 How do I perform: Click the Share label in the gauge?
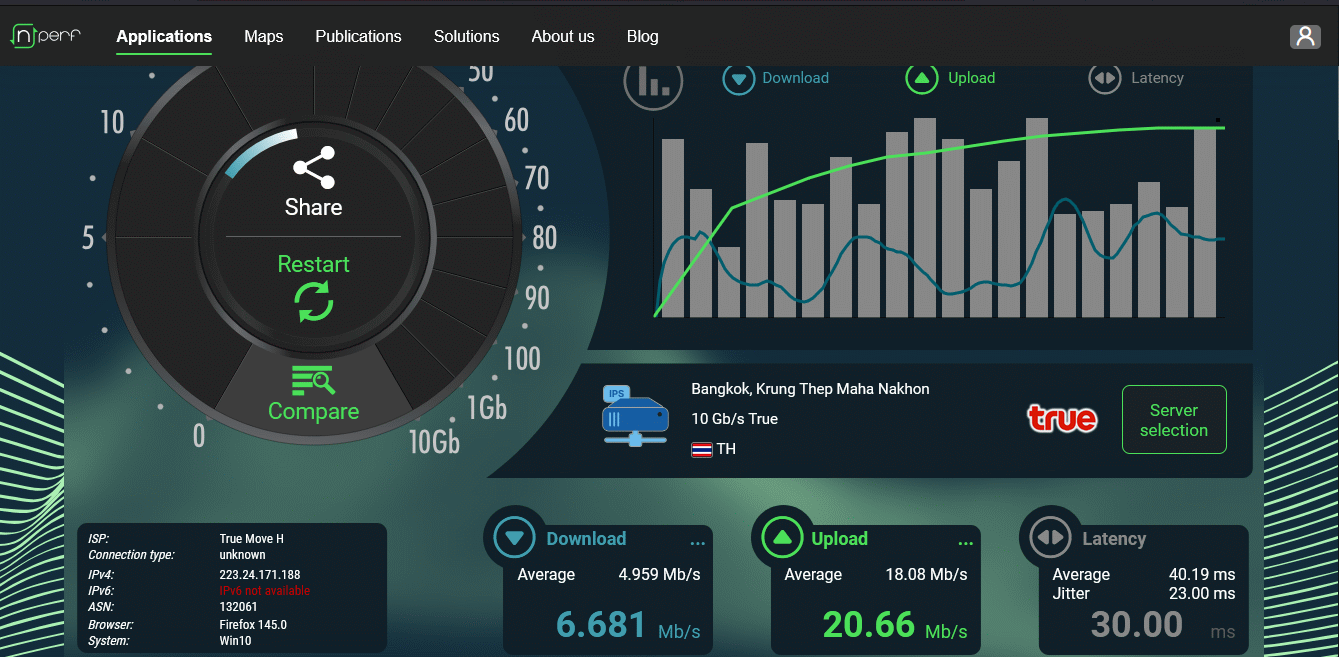(314, 207)
